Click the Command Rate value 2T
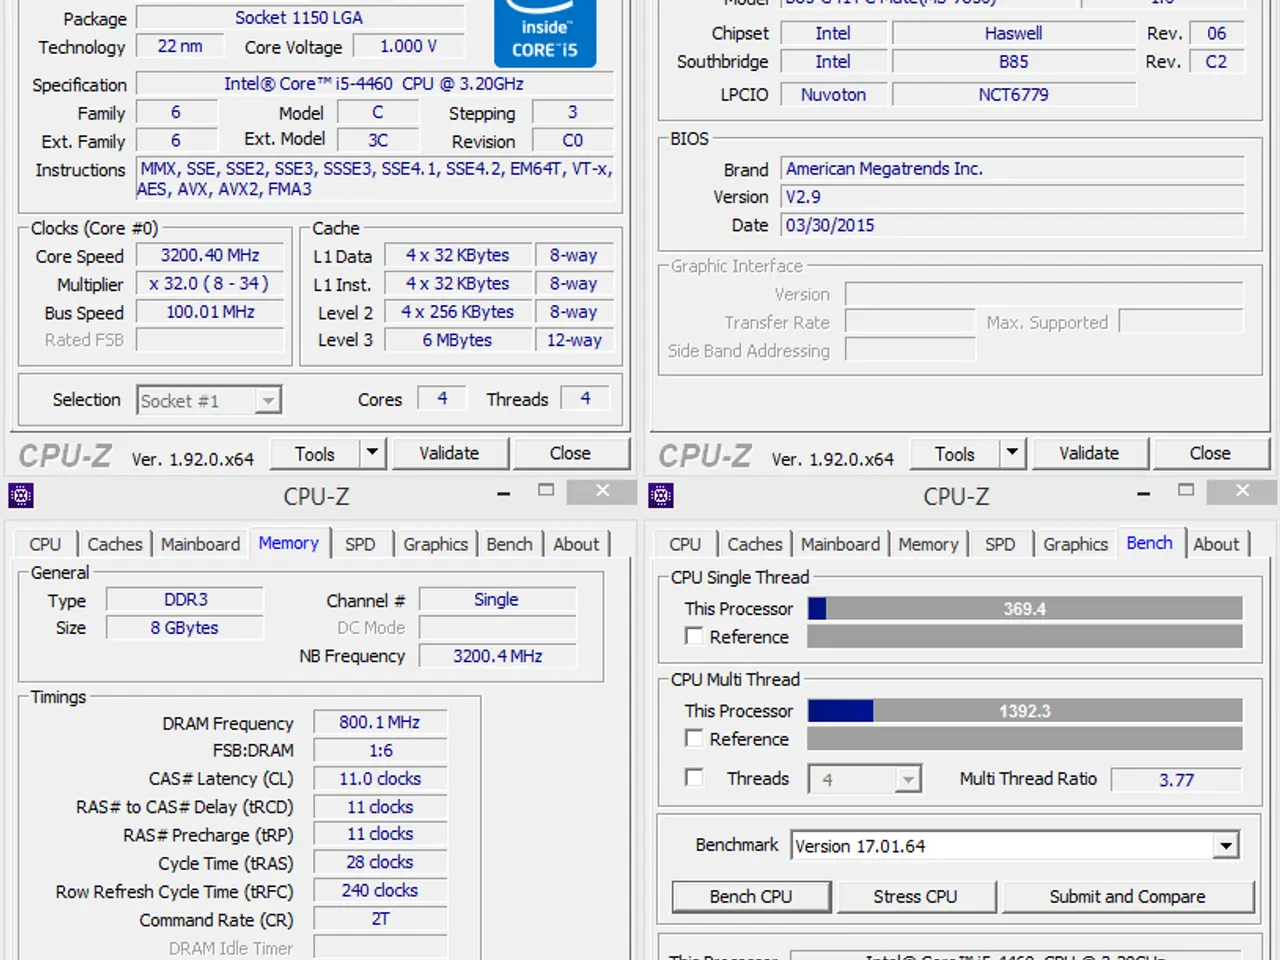The width and height of the screenshot is (1280, 960). click(380, 918)
